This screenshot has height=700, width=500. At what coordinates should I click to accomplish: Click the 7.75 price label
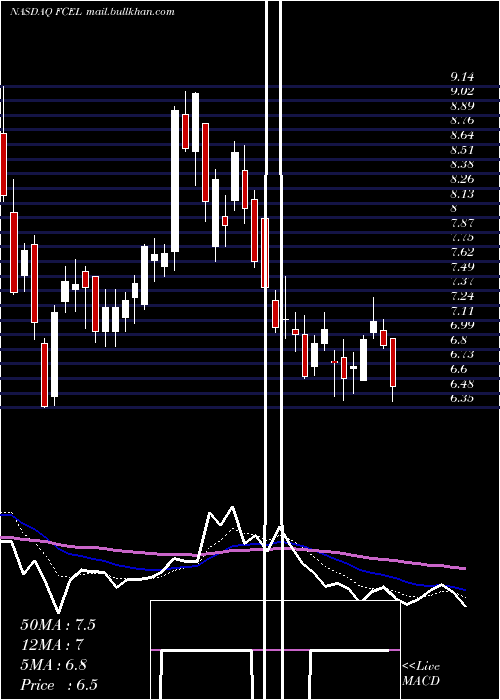pos(462,237)
